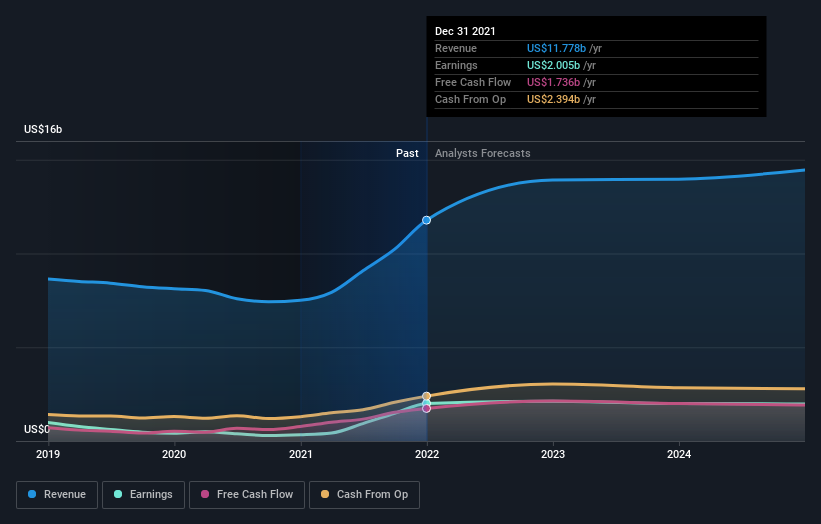
Task: Toggle the Revenue series legend button
Action: tap(57, 495)
